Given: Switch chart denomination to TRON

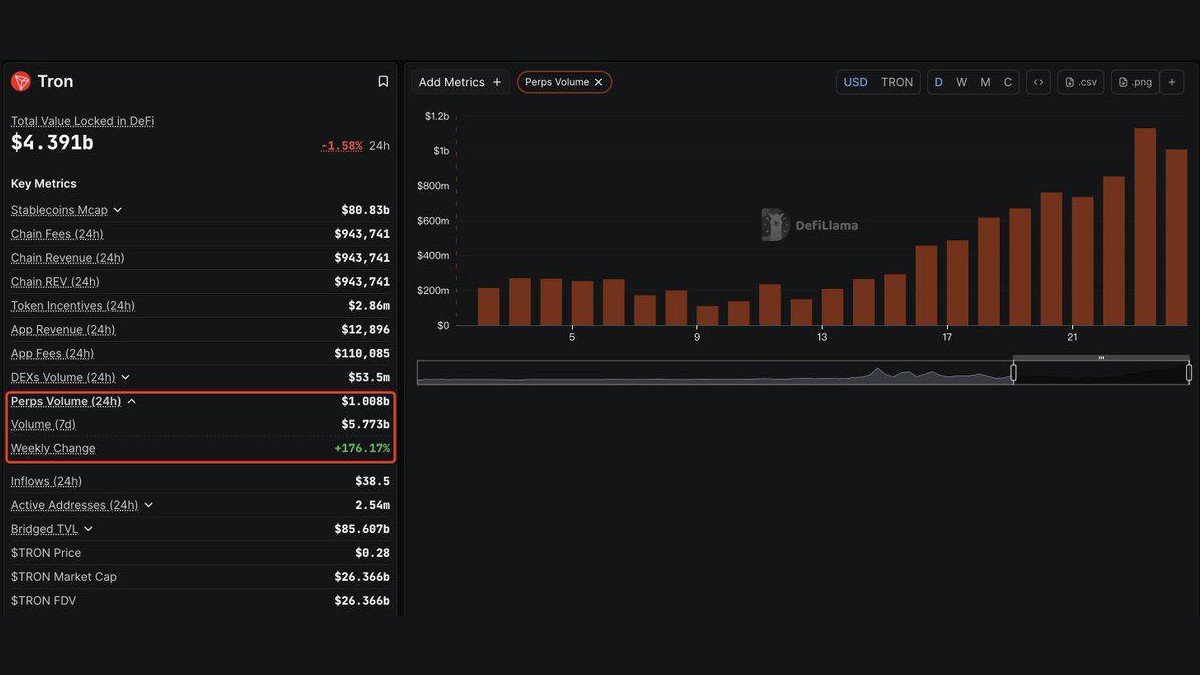Looking at the screenshot, I should (x=897, y=82).
